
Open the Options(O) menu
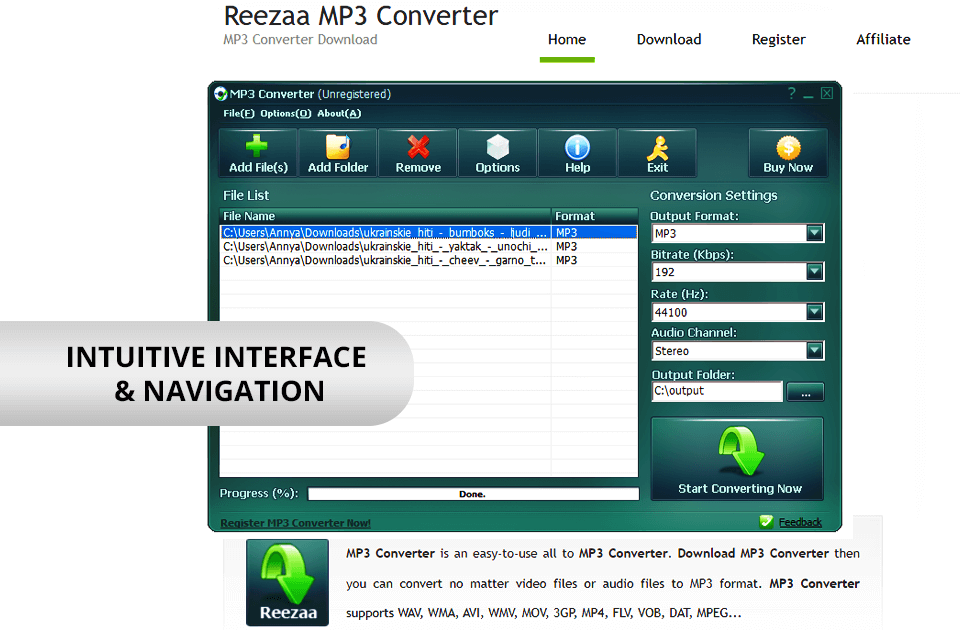point(286,113)
